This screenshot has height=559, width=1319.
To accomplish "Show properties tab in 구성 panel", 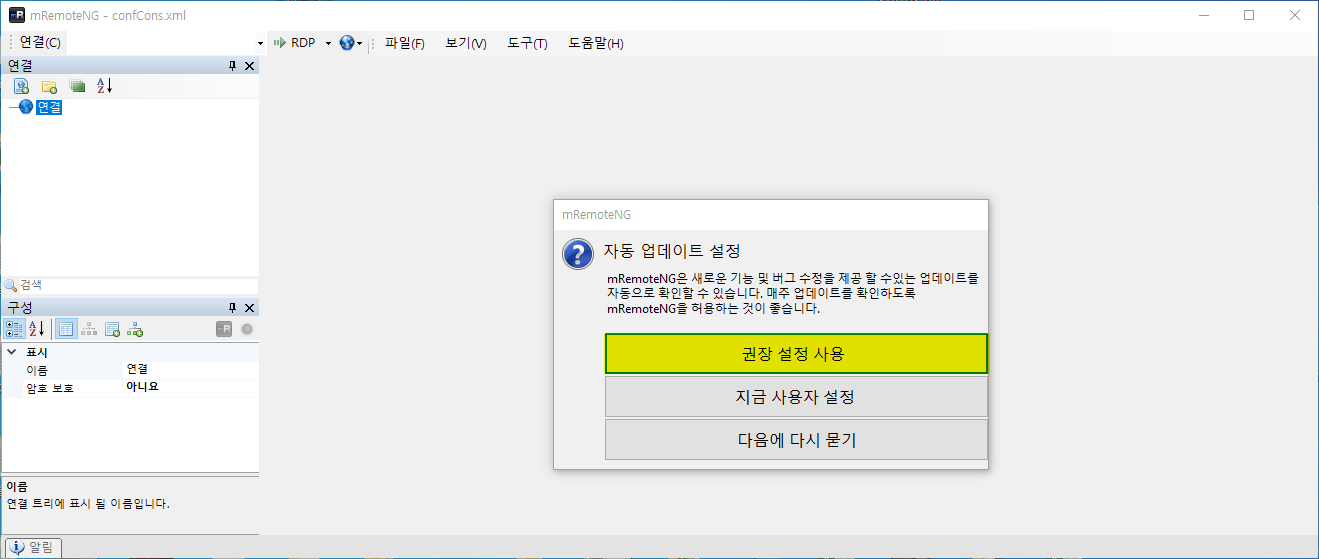I will [65, 328].
